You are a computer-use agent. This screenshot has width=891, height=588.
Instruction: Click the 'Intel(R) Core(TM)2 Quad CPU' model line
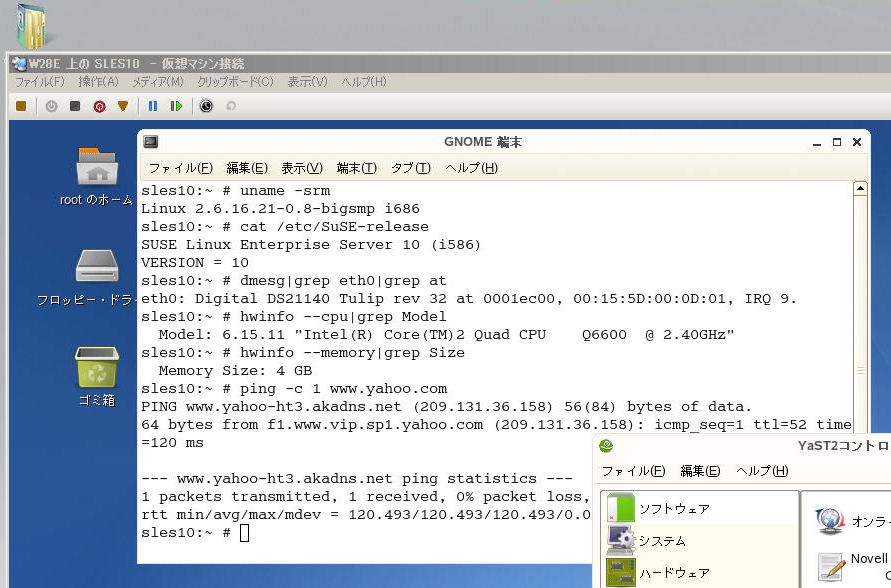[447, 335]
